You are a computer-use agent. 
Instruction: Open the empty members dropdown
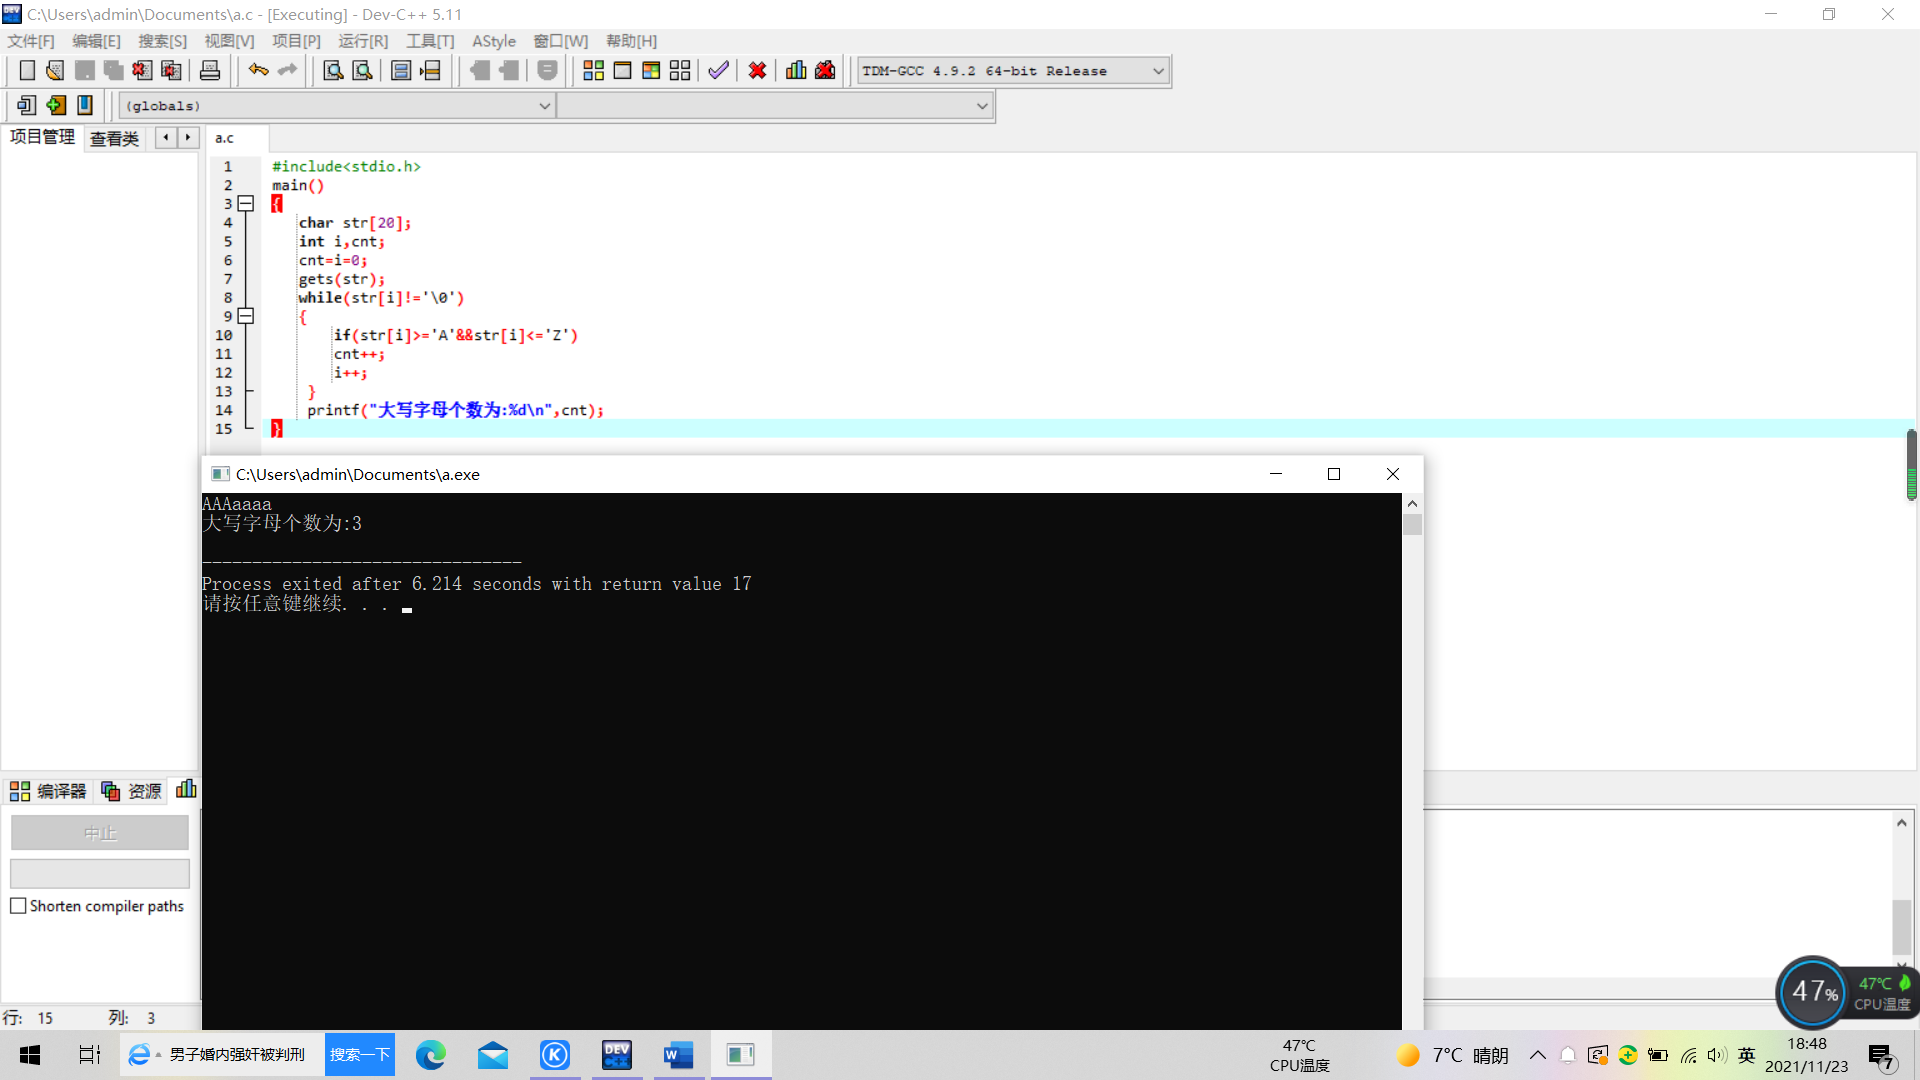point(981,106)
